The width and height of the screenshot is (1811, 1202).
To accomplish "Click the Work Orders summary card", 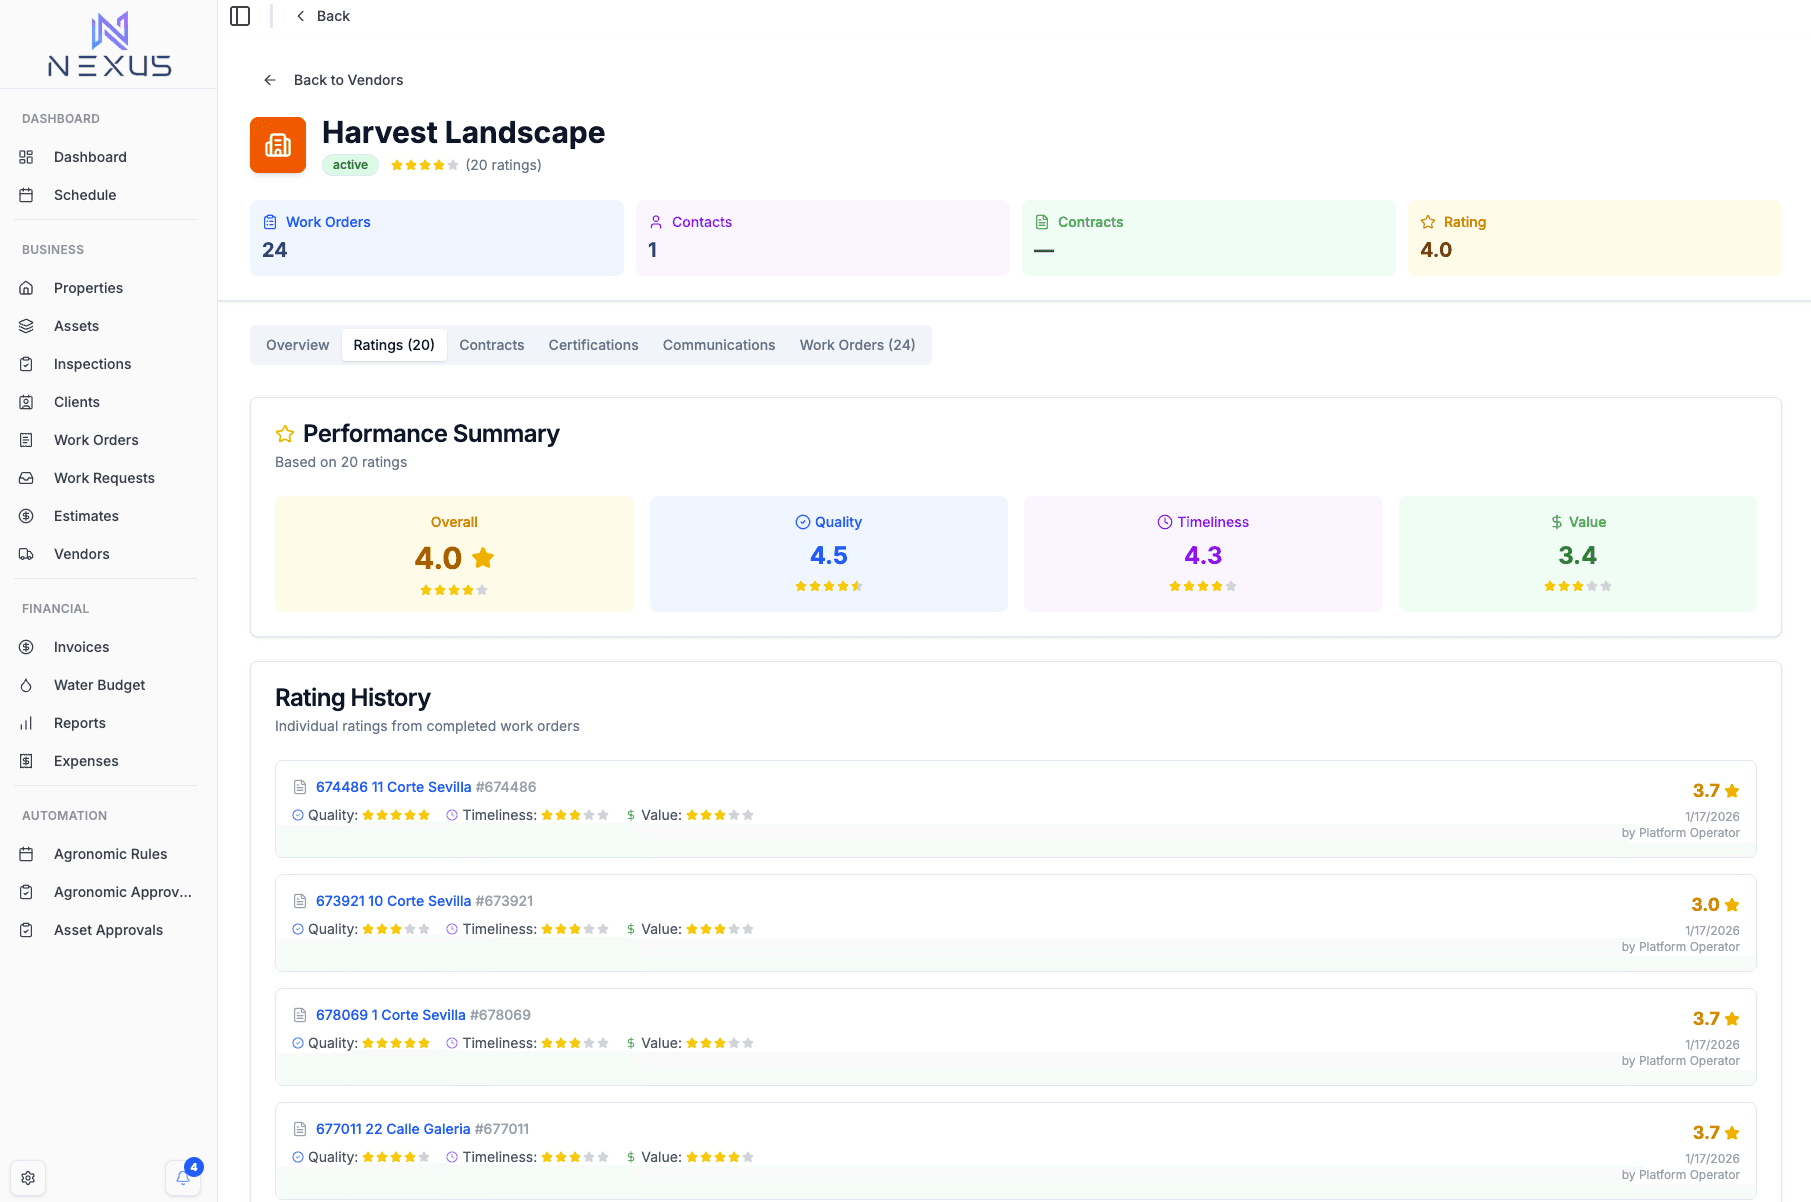I will 436,238.
